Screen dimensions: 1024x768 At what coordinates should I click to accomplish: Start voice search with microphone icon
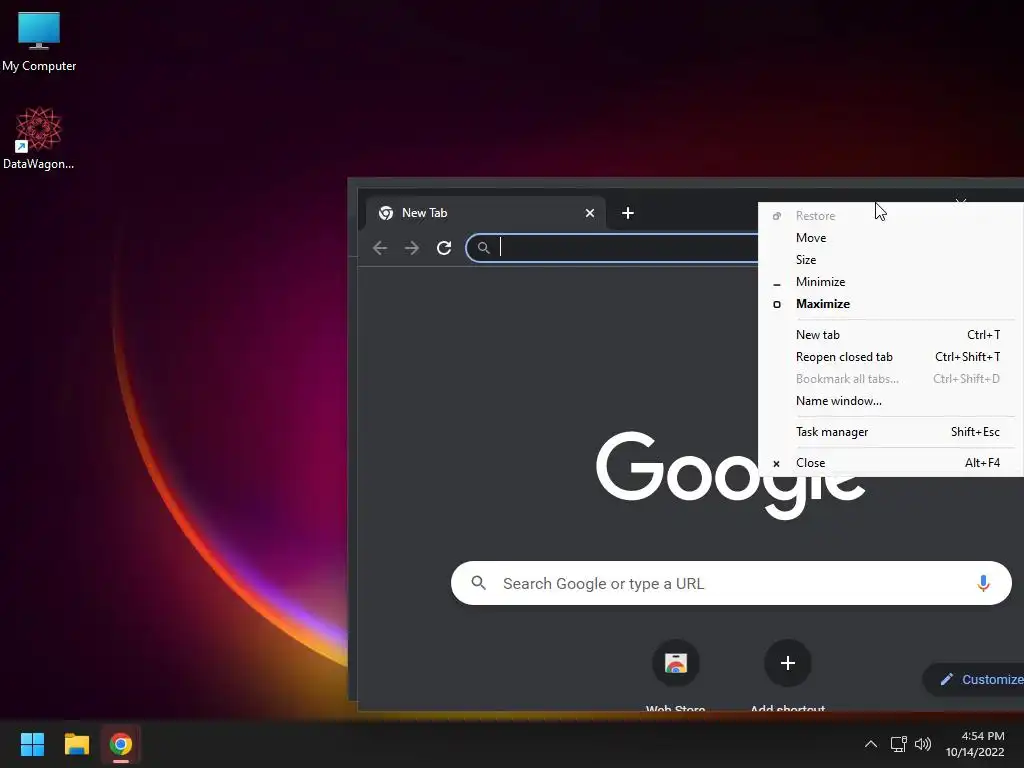[983, 583]
